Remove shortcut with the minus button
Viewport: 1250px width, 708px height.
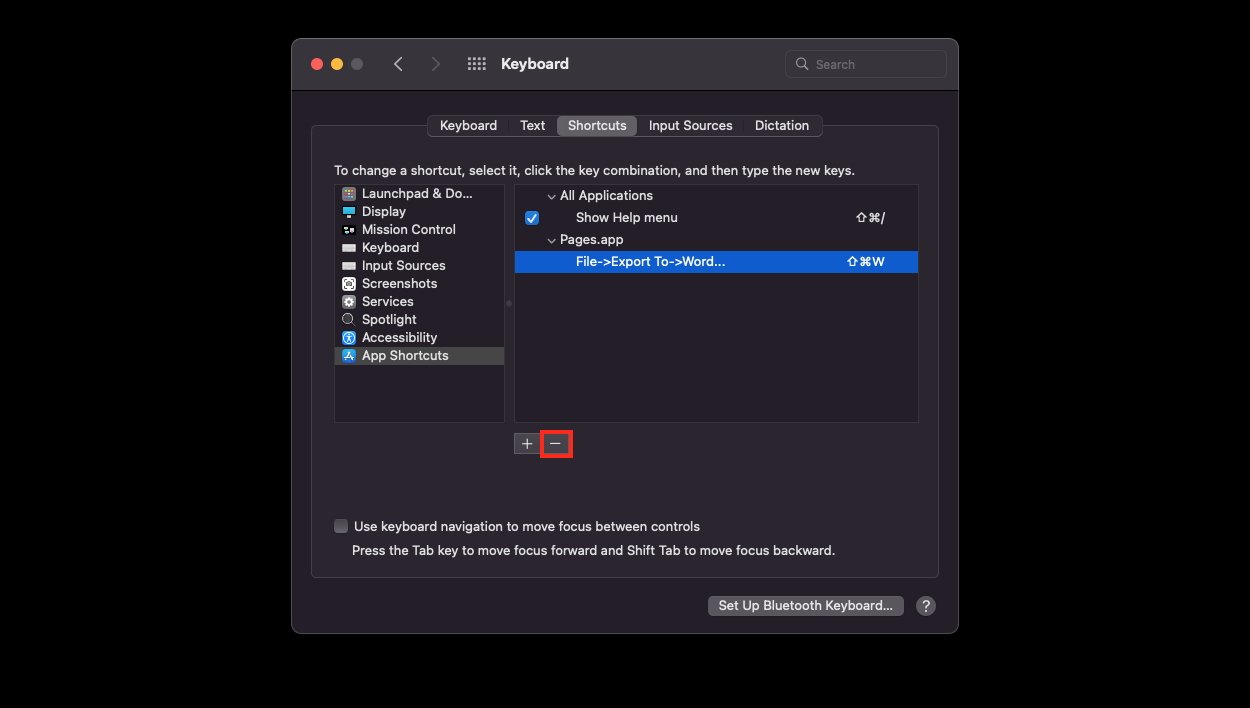(x=555, y=444)
